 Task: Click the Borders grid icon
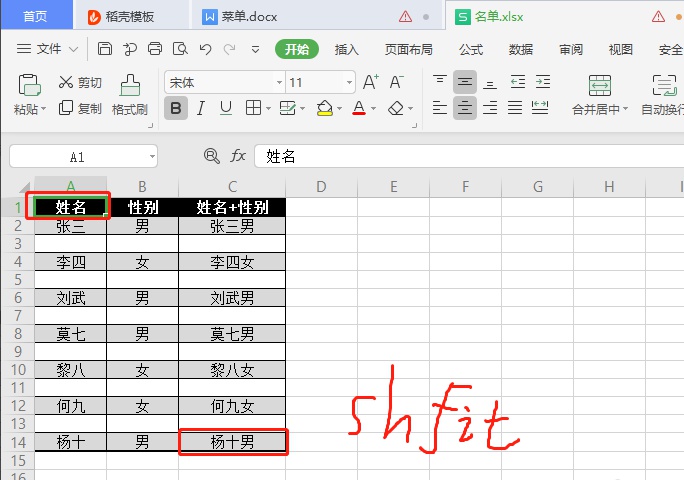coord(253,108)
